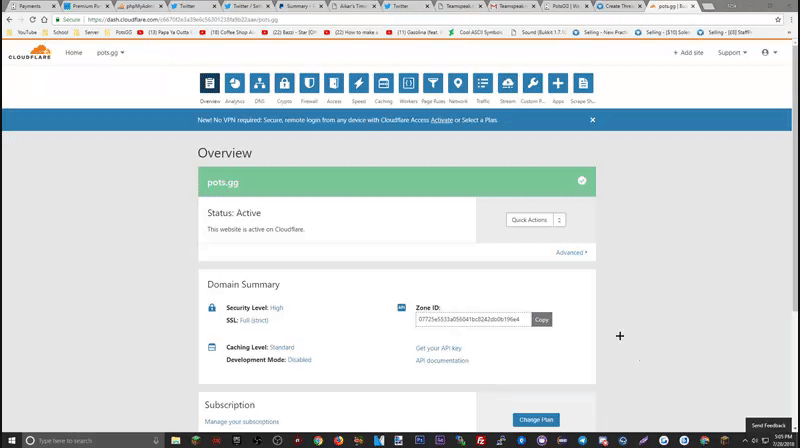The width and height of the screenshot is (800, 448).
Task: Click the Windows Start button
Action: tap(11, 440)
